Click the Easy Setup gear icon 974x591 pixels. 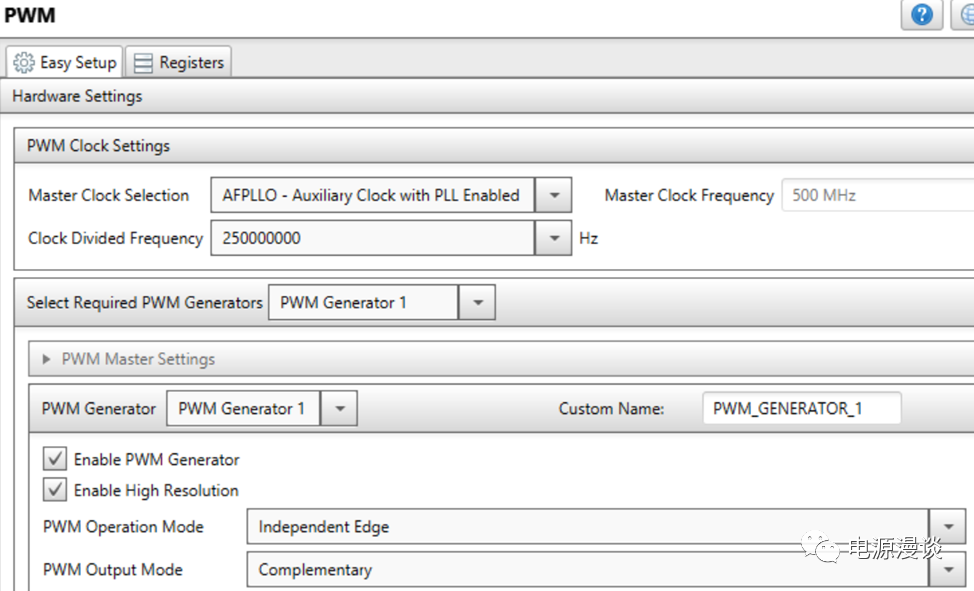point(24,62)
